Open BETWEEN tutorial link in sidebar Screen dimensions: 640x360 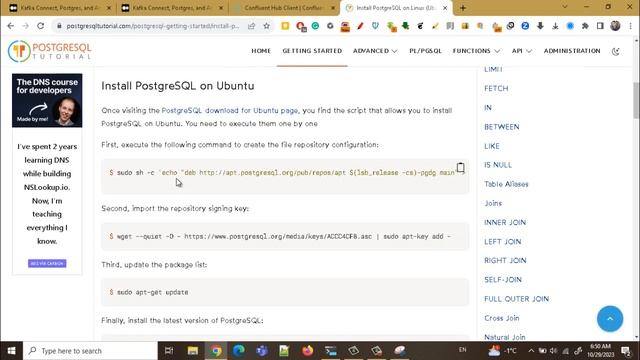click(x=502, y=127)
